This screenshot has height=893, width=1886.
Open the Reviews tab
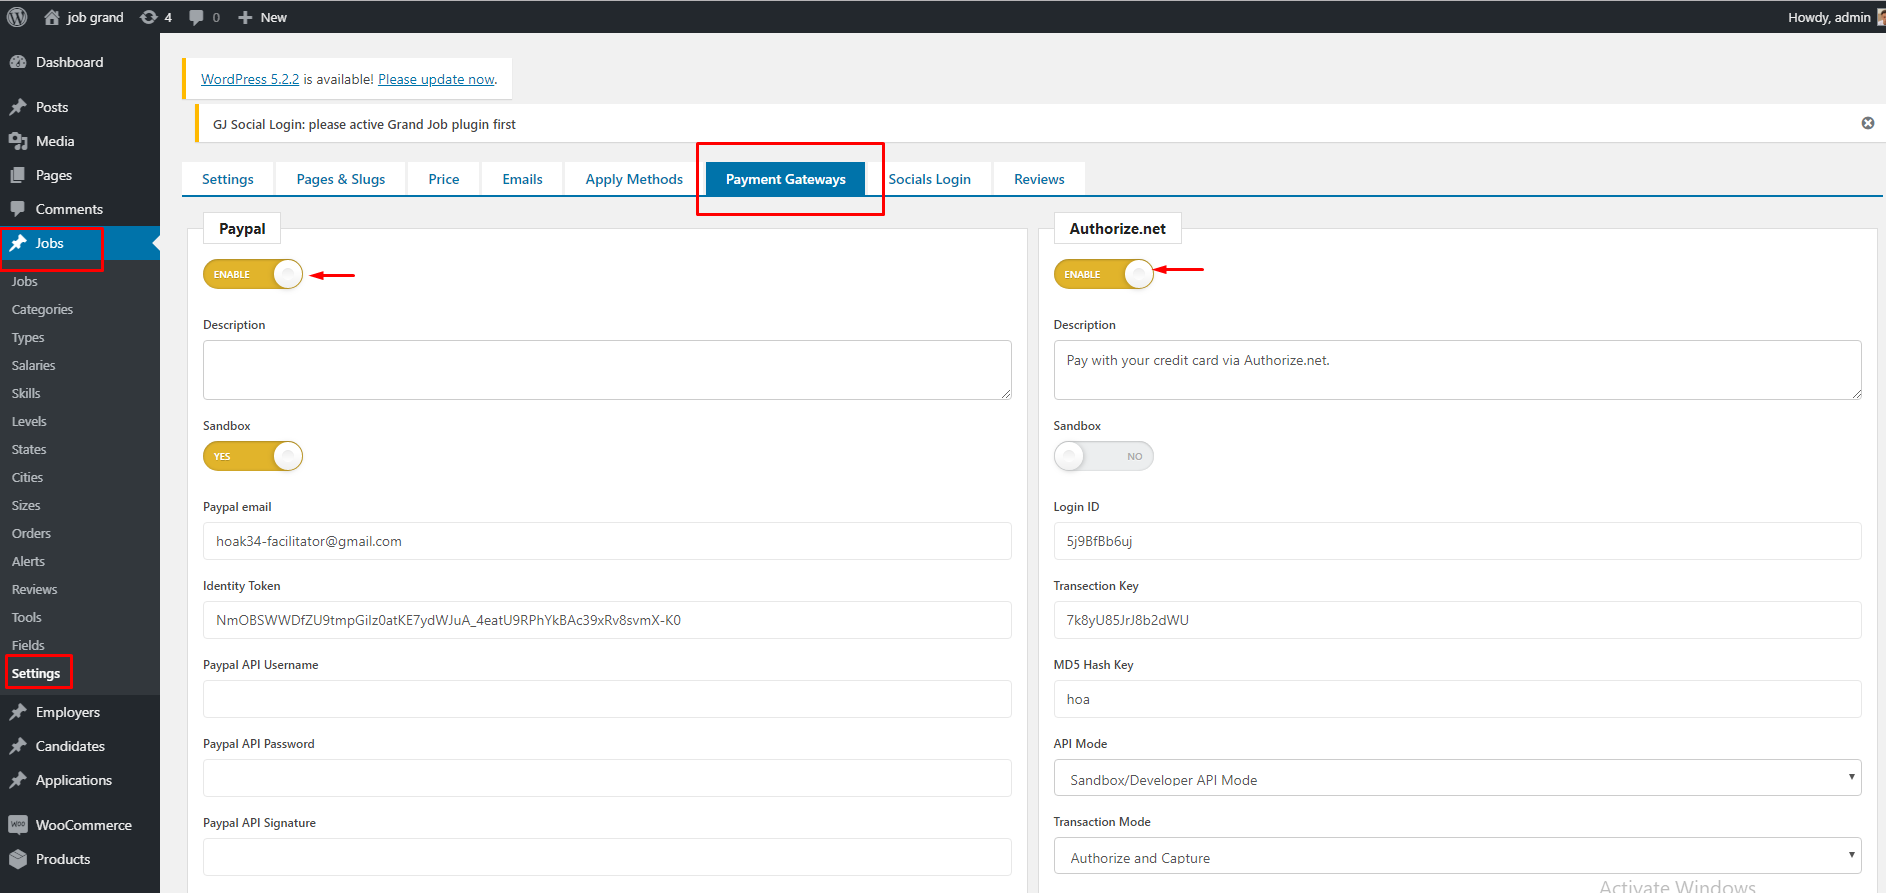(x=1039, y=179)
